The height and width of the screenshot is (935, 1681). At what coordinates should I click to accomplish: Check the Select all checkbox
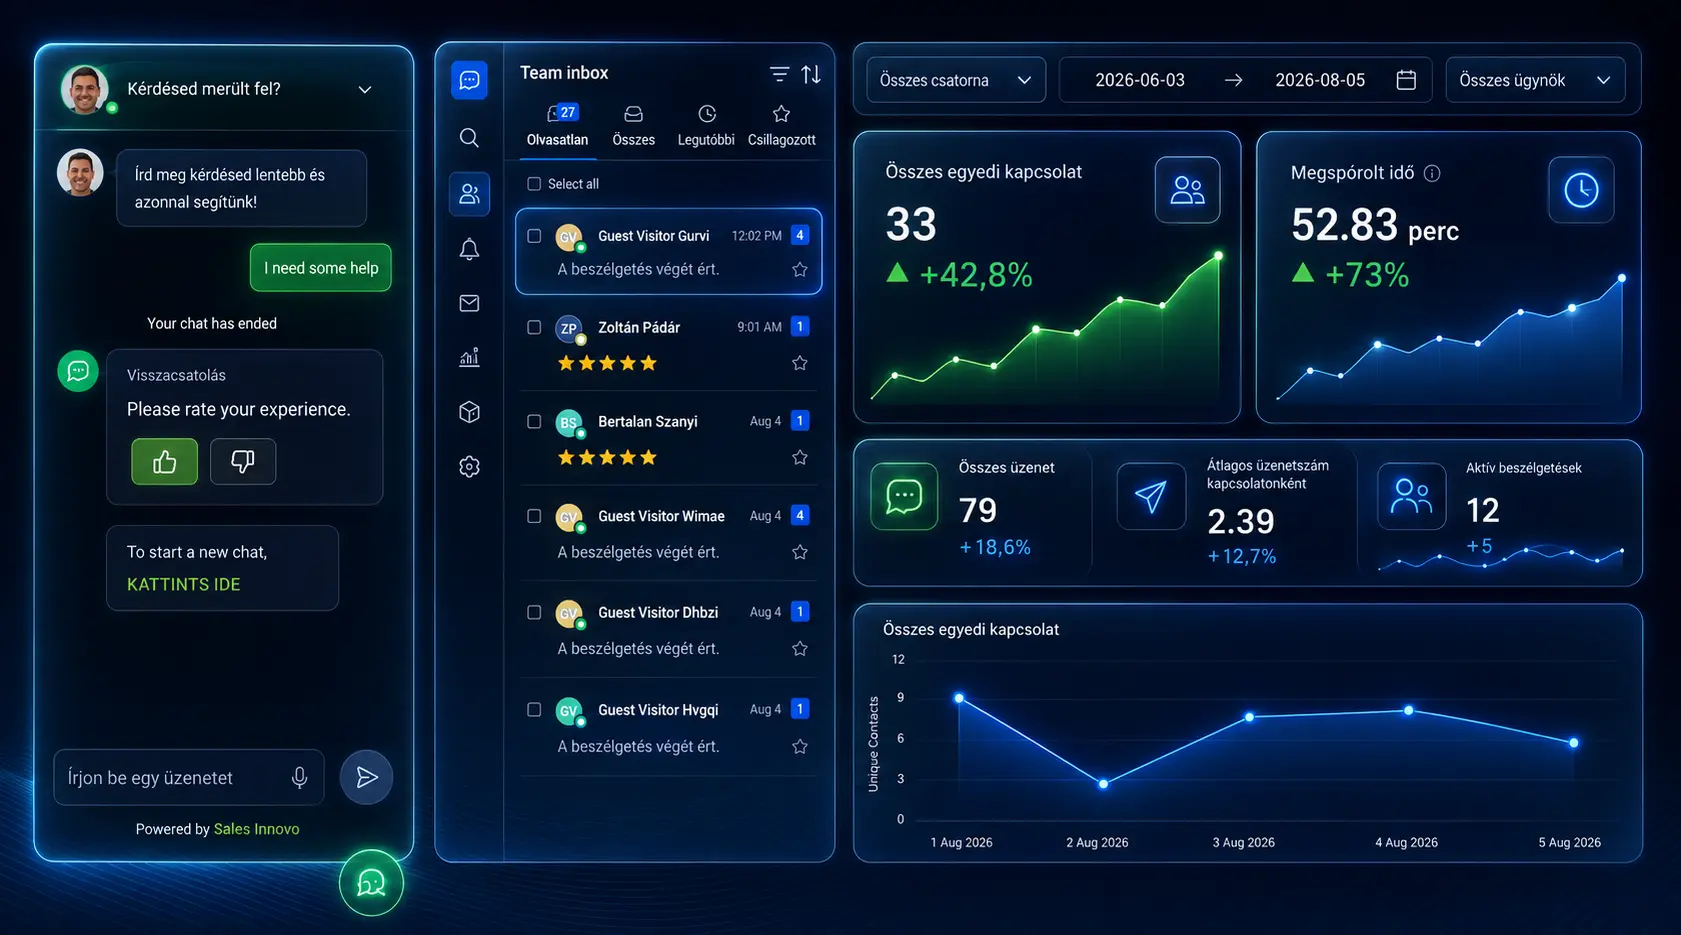point(534,184)
